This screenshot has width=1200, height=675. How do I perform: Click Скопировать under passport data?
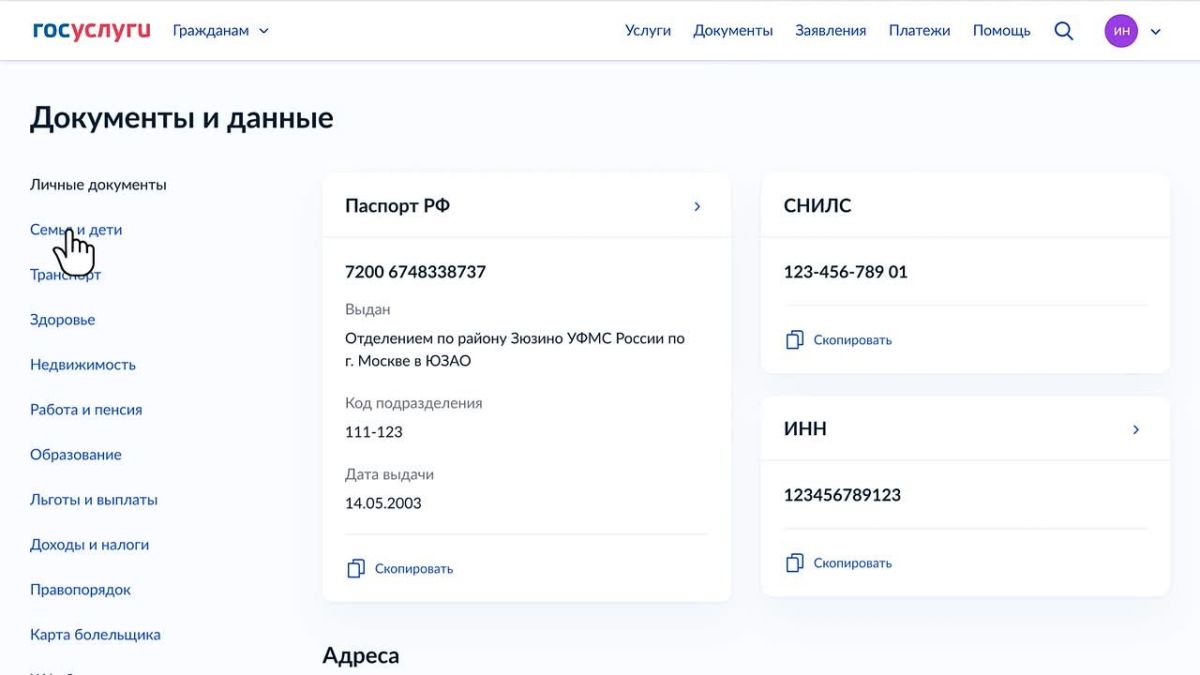414,569
